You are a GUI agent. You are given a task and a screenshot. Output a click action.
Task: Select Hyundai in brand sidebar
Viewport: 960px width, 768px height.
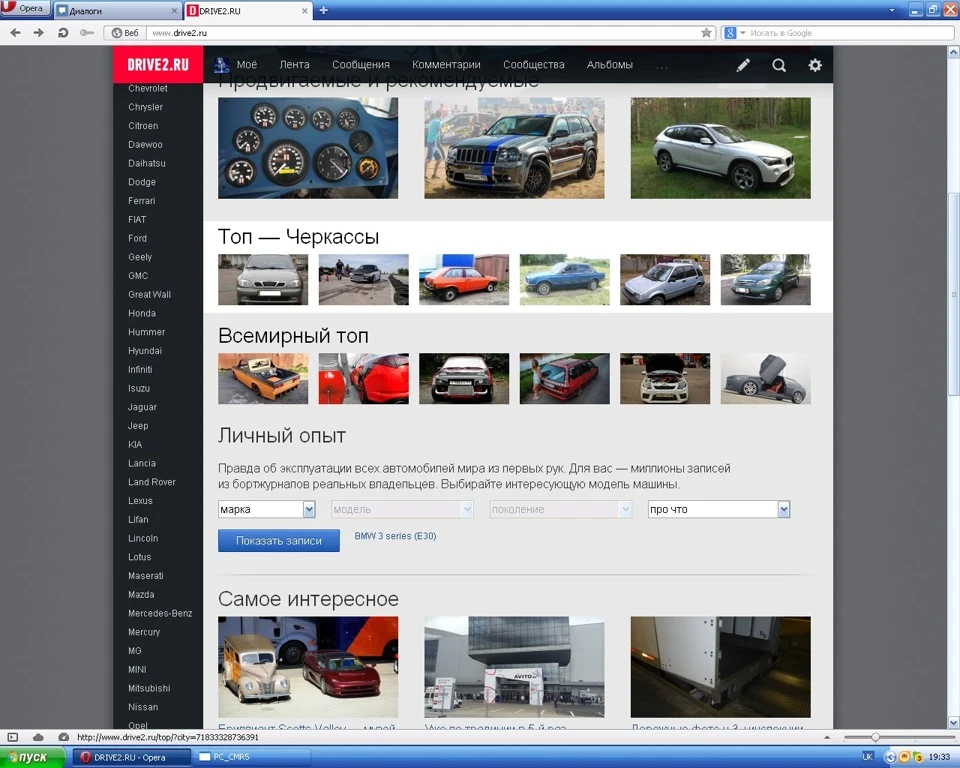click(x=145, y=351)
